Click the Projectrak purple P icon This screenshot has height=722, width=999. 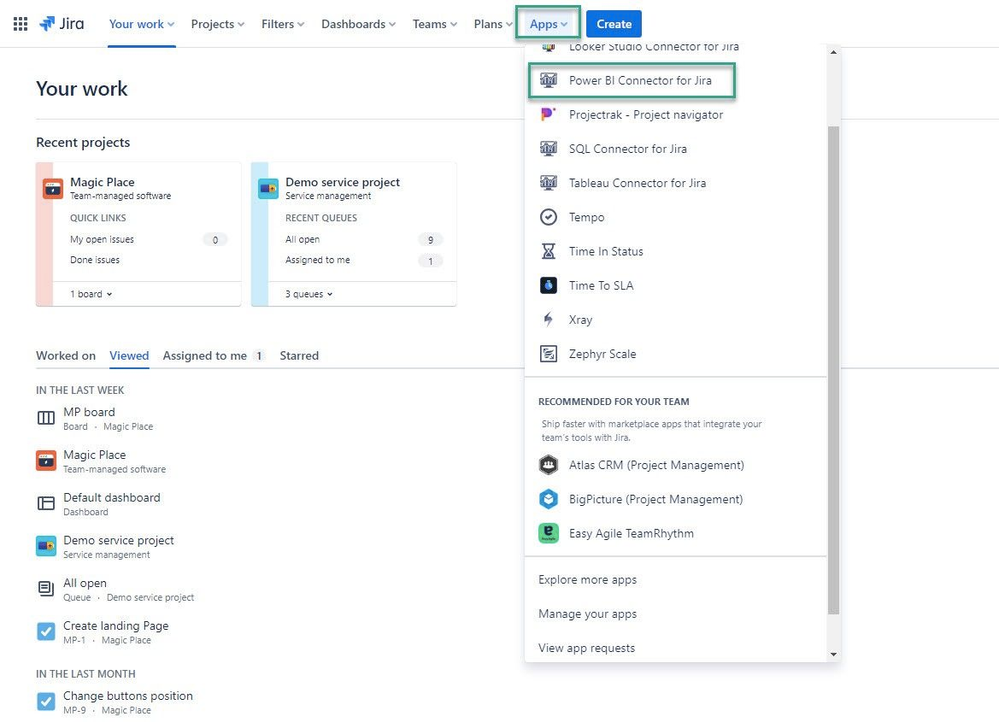pos(548,115)
